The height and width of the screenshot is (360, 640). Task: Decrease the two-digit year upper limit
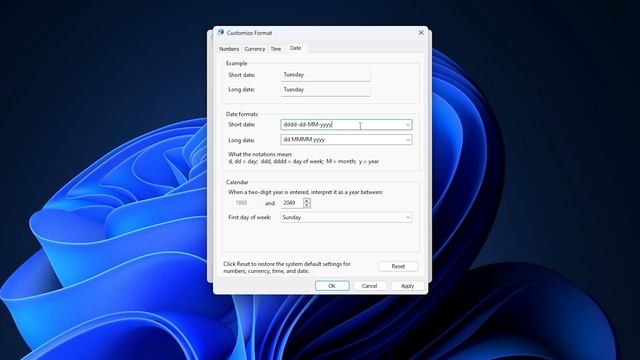(307, 205)
